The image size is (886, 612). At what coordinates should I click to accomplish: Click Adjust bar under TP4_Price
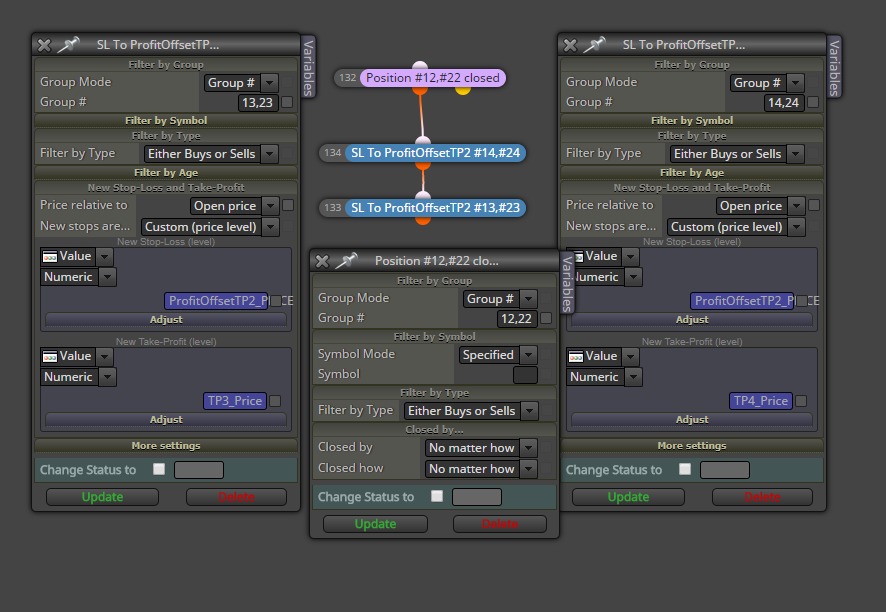[692, 419]
